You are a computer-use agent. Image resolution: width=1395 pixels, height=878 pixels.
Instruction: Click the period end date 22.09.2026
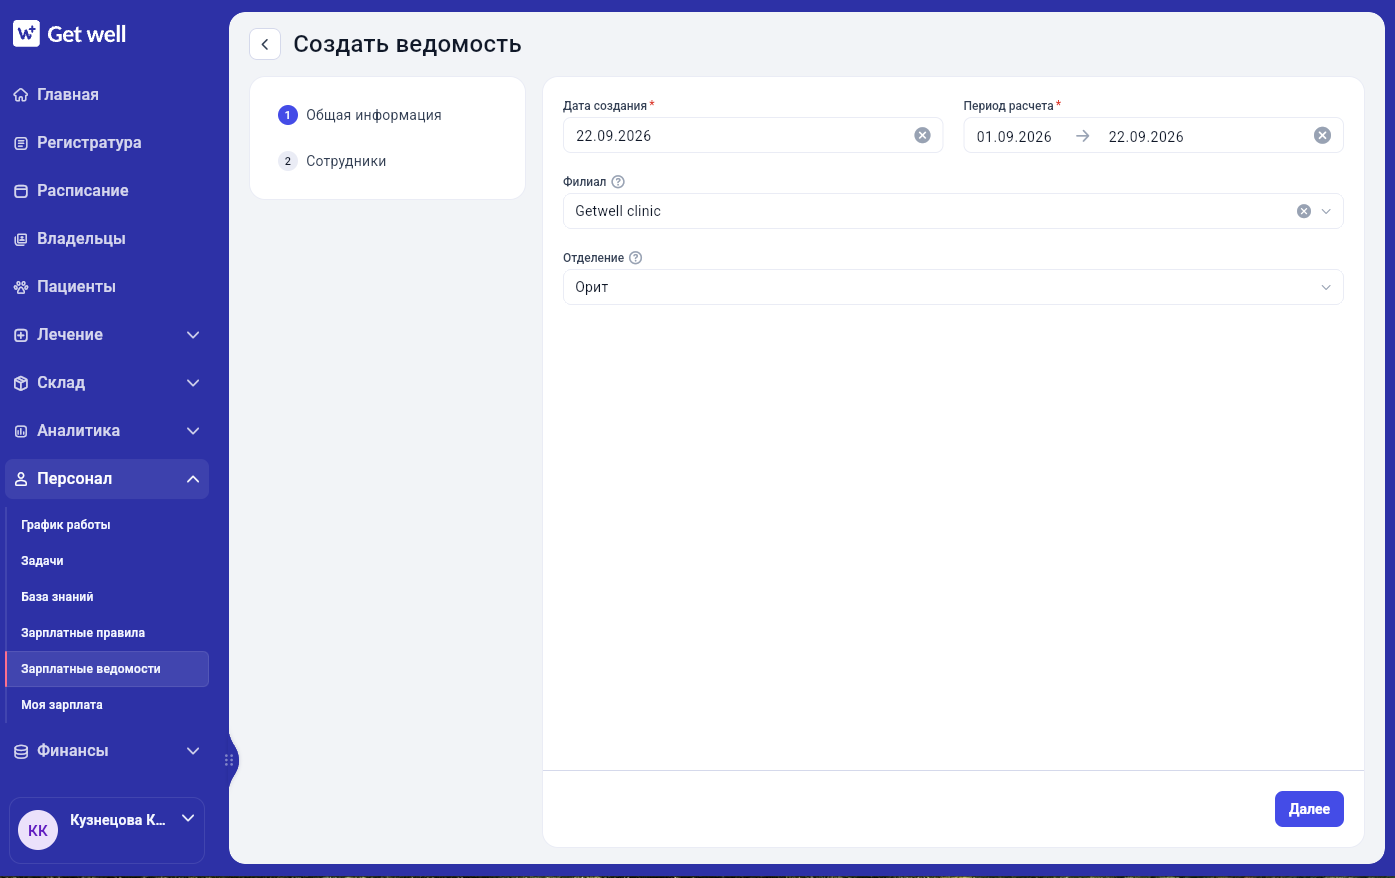pyautogui.click(x=1146, y=137)
